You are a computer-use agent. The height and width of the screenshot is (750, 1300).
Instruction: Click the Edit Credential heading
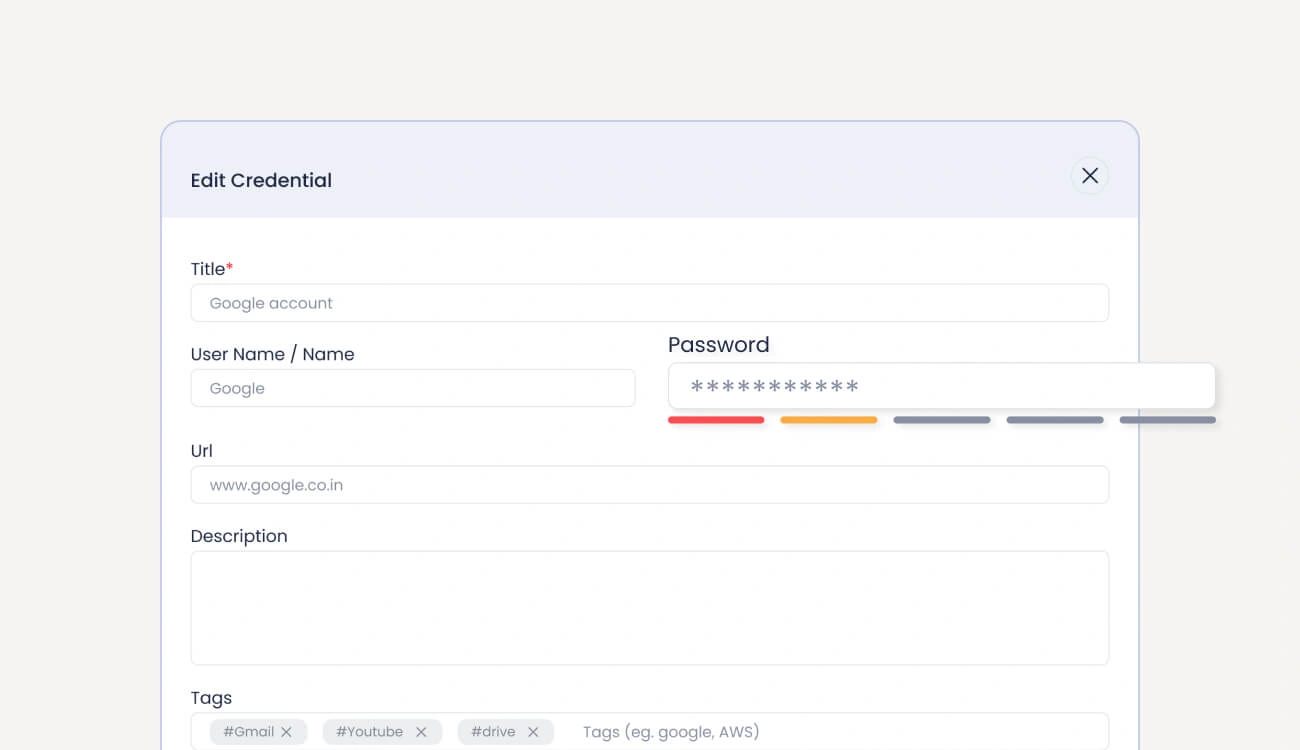[x=261, y=180]
